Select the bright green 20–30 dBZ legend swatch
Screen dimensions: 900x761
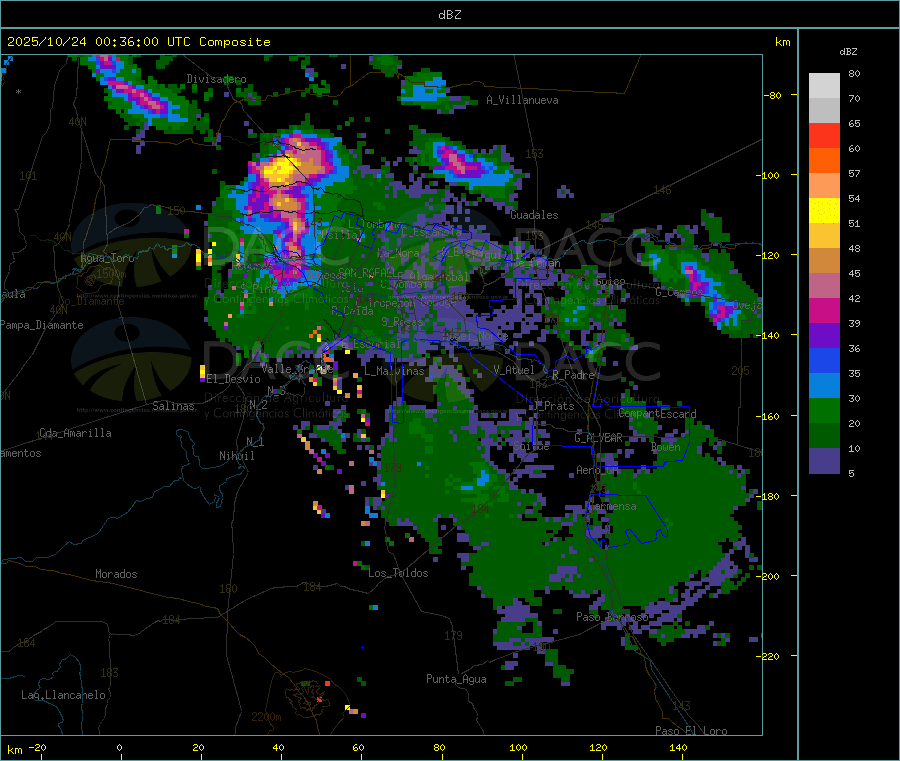[824, 410]
